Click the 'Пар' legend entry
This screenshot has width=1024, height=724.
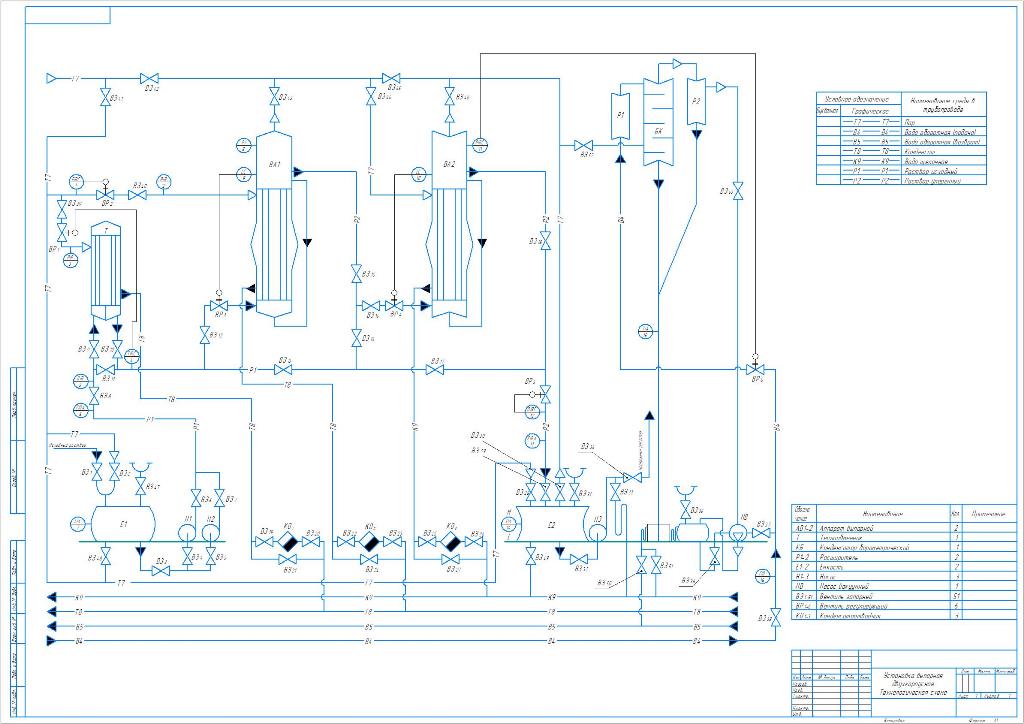tap(910, 122)
